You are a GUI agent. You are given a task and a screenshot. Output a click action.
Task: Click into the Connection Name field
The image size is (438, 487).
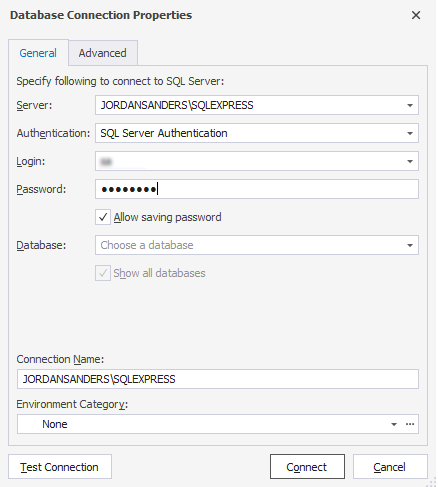218,379
